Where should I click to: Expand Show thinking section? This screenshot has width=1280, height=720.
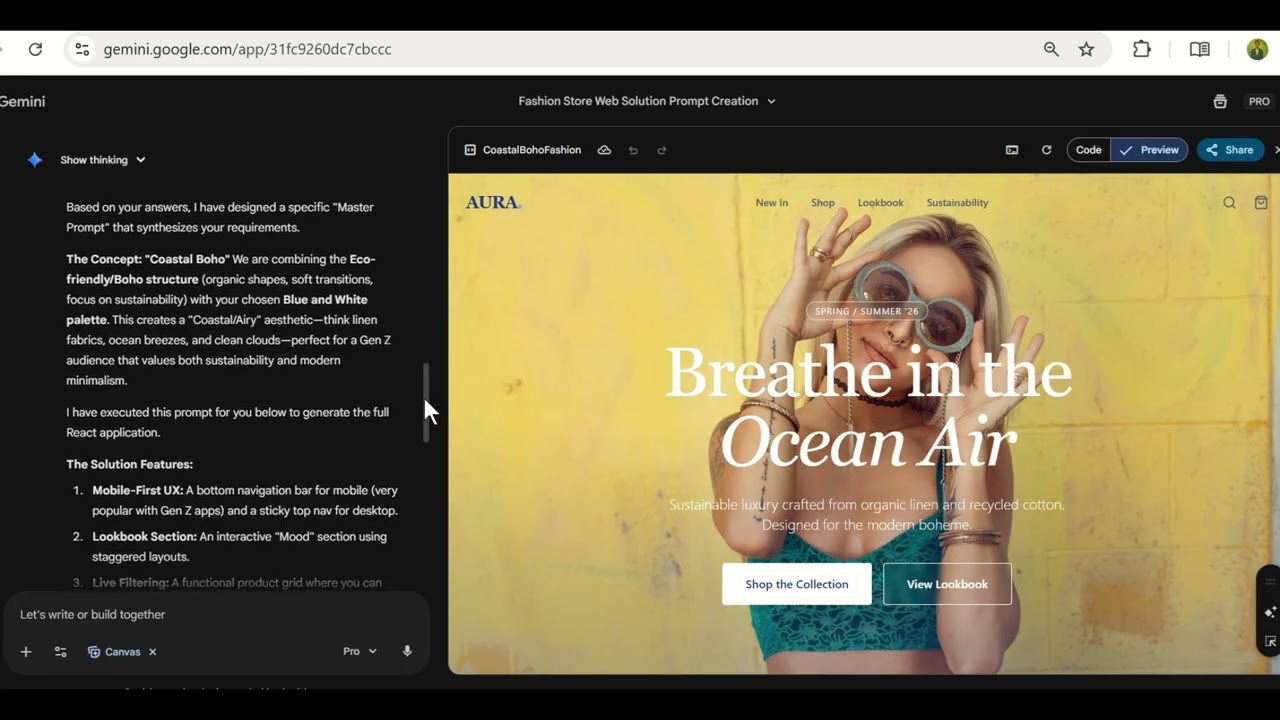tap(103, 160)
